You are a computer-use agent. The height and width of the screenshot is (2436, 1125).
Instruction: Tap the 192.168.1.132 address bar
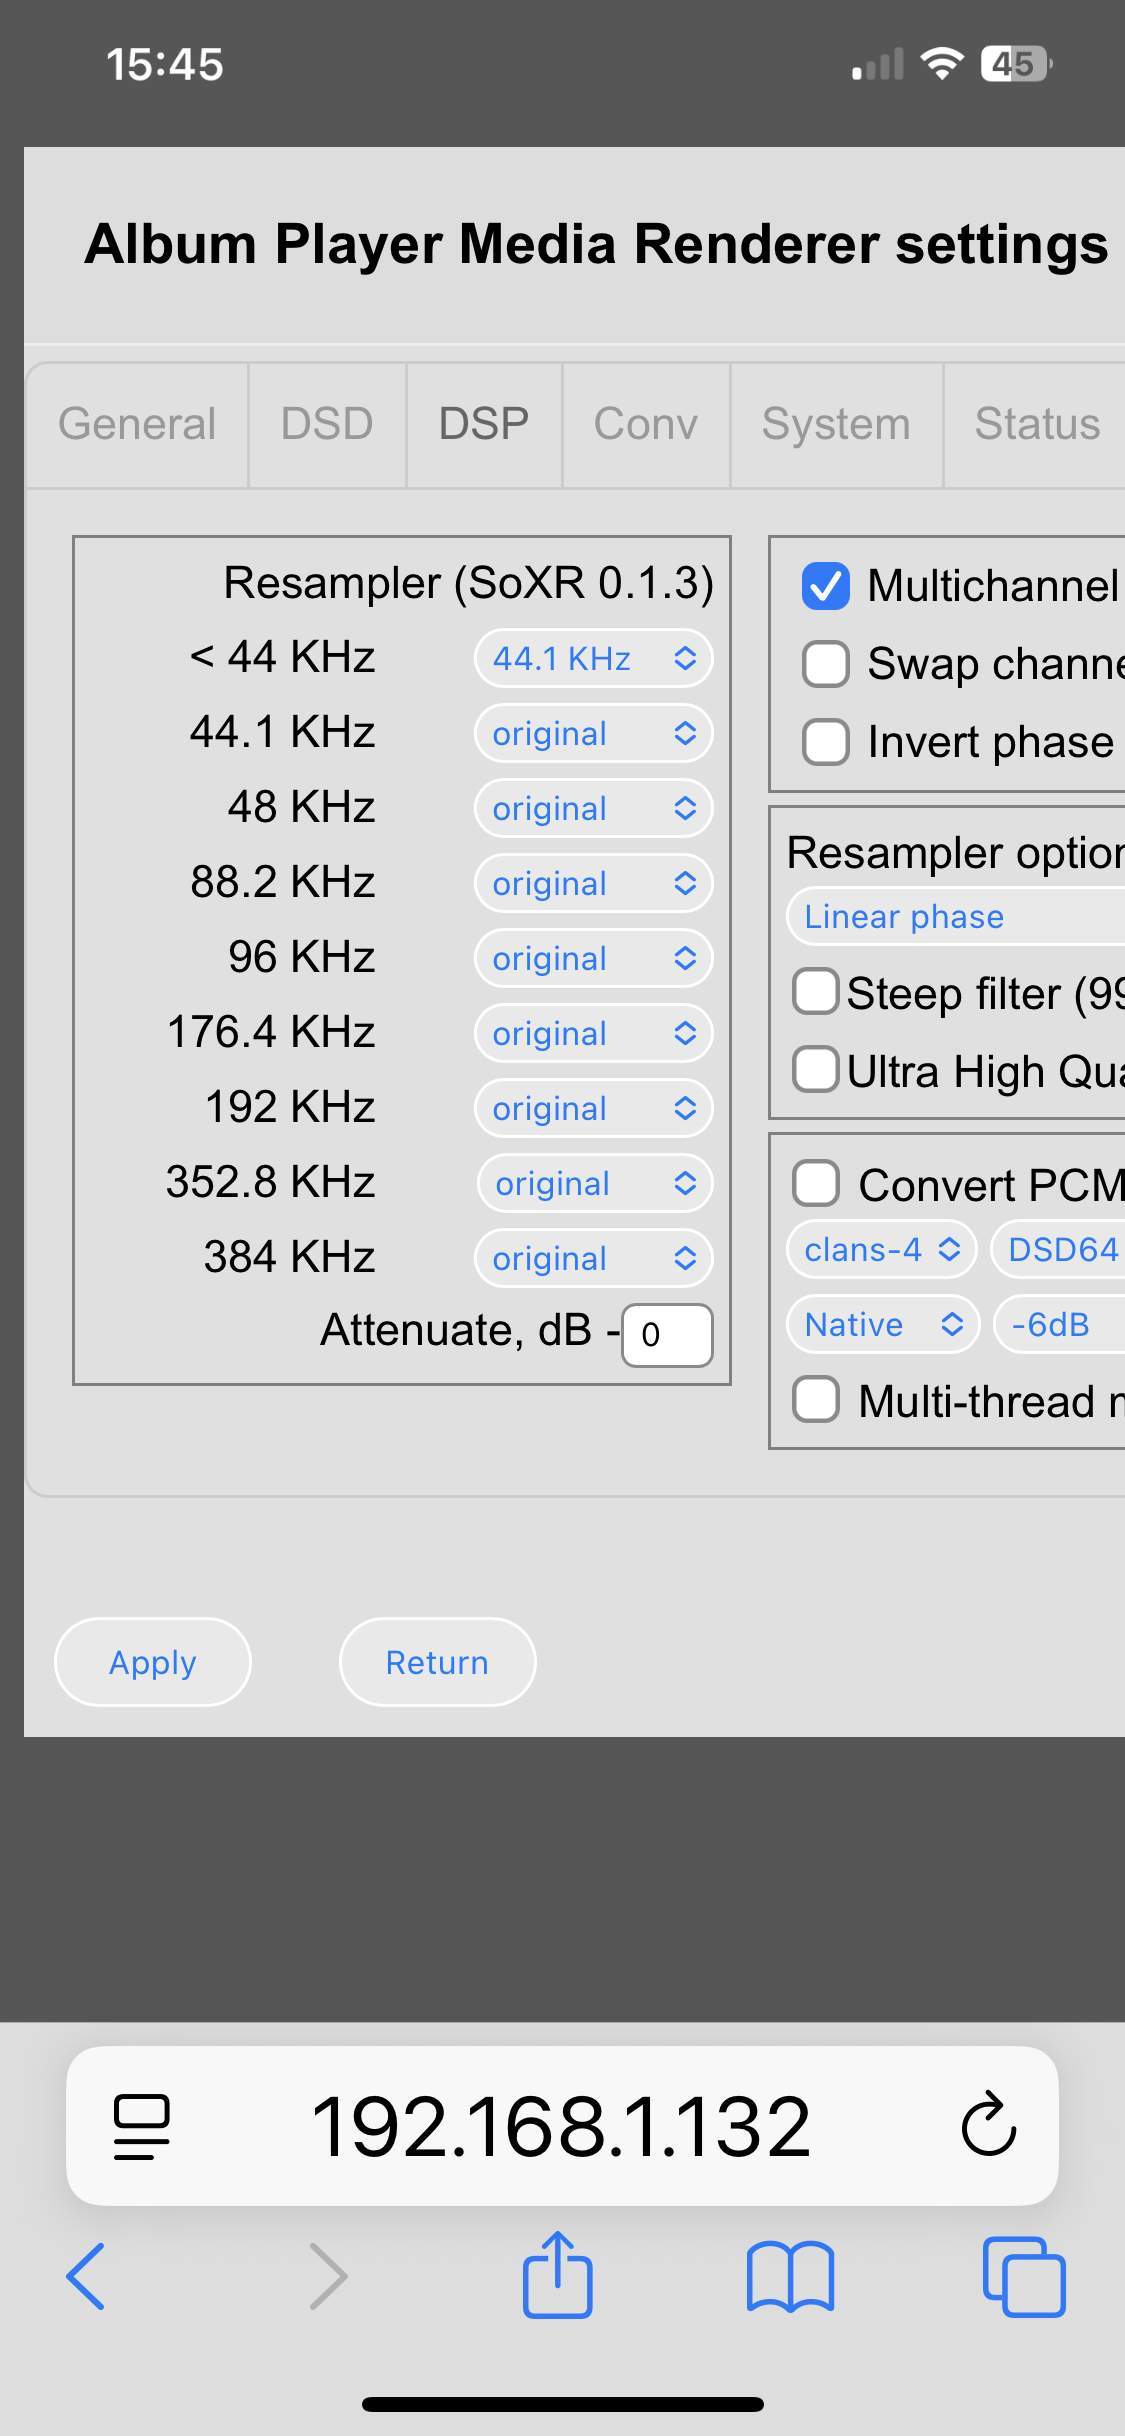pyautogui.click(x=561, y=2126)
